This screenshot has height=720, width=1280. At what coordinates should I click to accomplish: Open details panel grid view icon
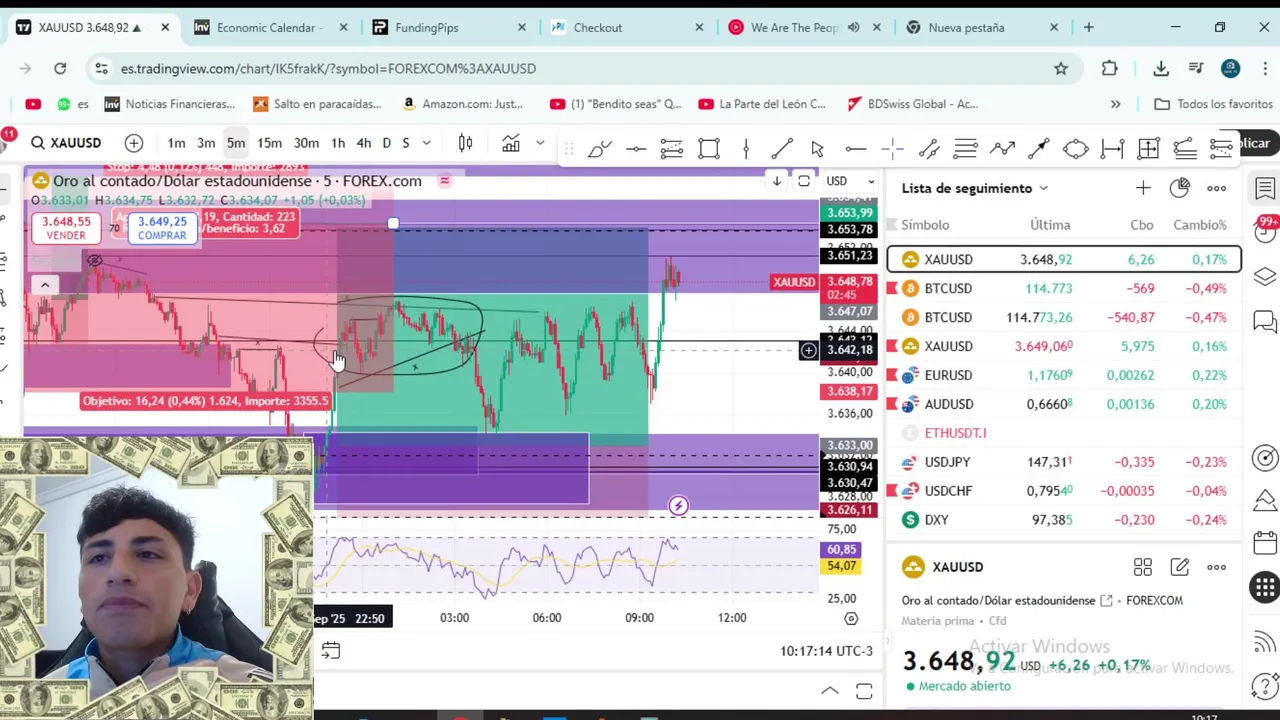[x=1143, y=567]
